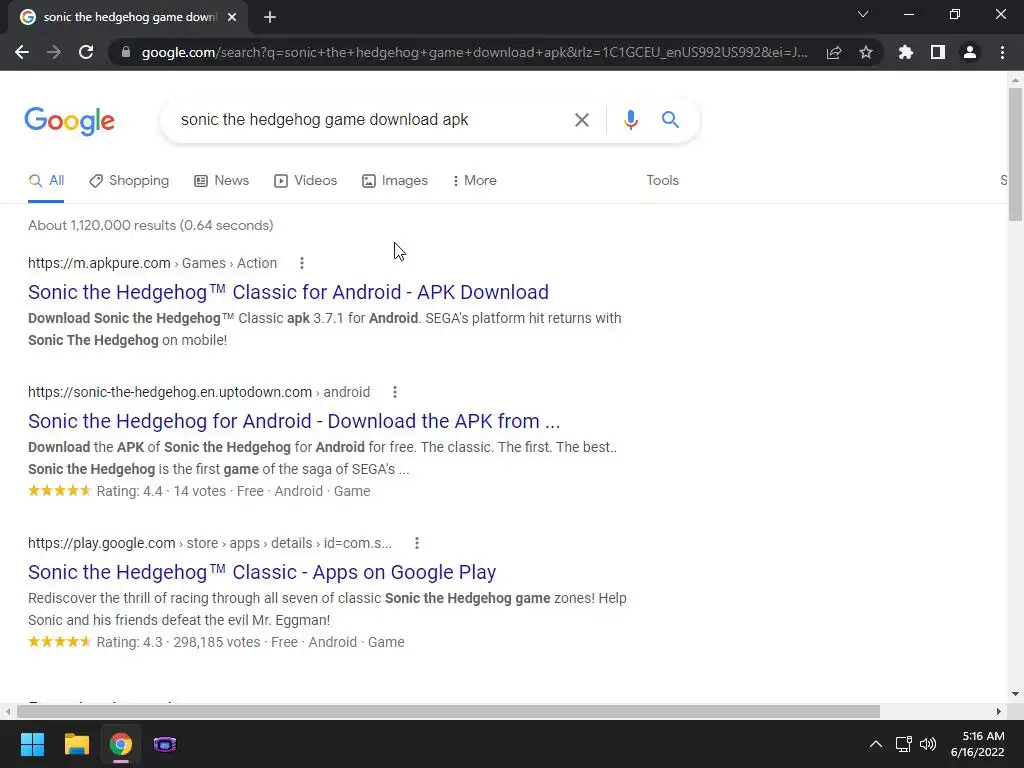Switch to the Images tab
This screenshot has height=768, width=1024.
395,181
